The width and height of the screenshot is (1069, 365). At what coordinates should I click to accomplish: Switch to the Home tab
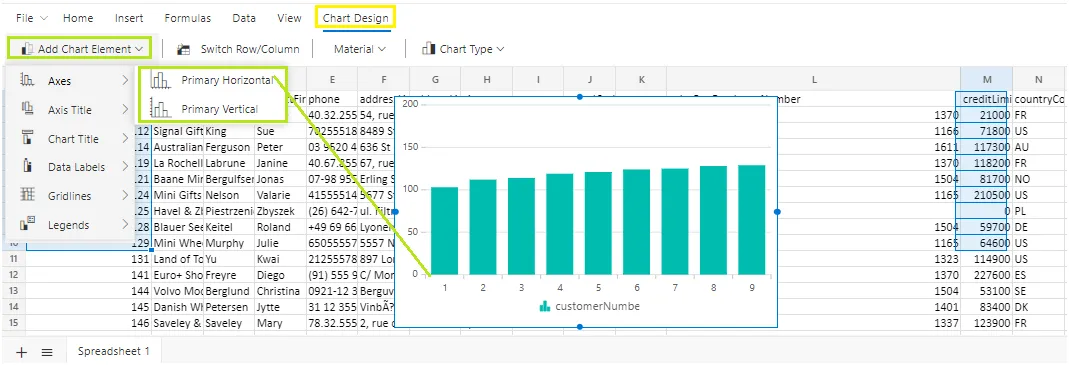(x=78, y=18)
